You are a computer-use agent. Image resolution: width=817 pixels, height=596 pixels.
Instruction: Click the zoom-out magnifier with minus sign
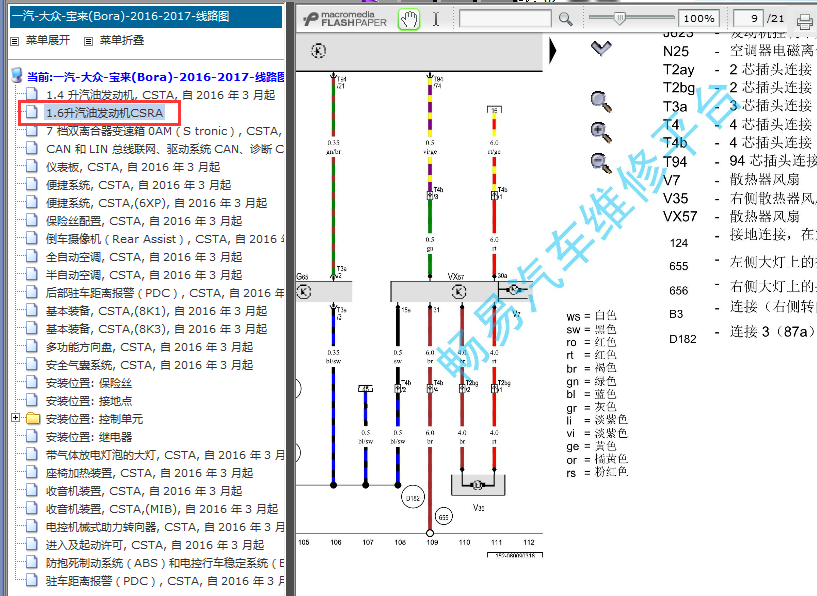coord(601,163)
